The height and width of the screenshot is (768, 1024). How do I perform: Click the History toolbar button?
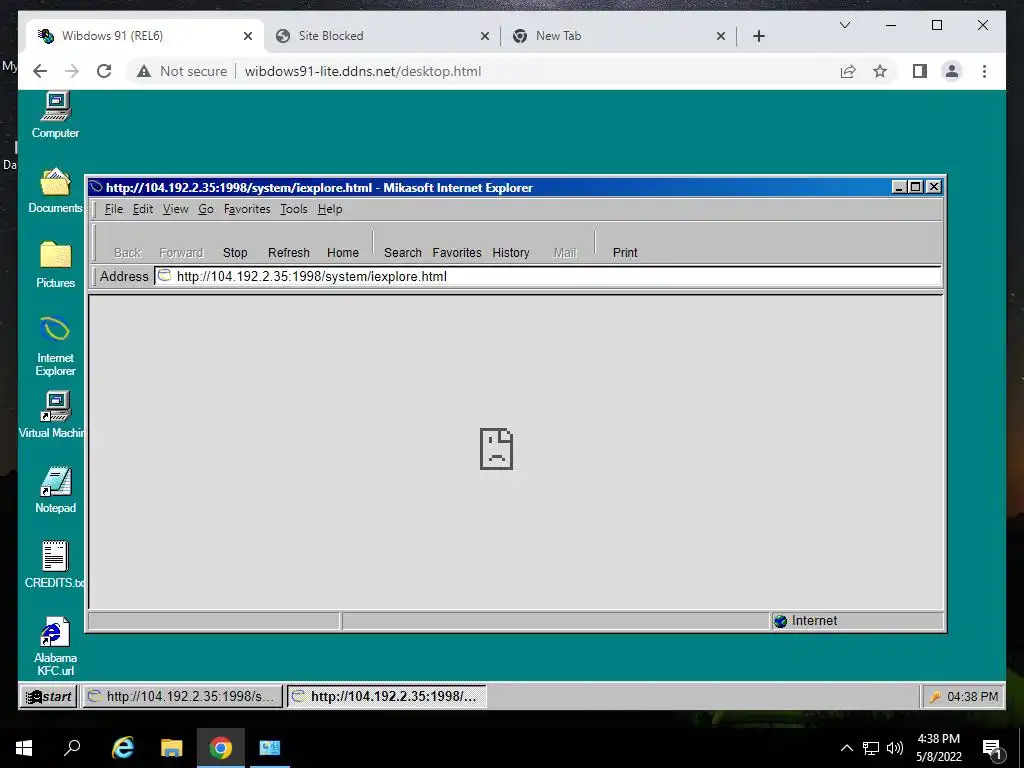511,253
